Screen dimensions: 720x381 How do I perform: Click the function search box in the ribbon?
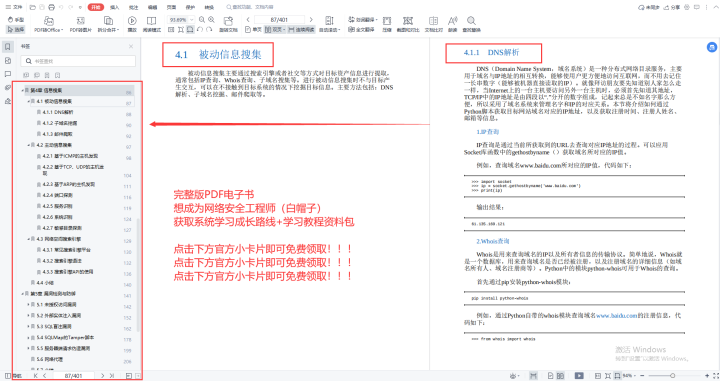250,7
